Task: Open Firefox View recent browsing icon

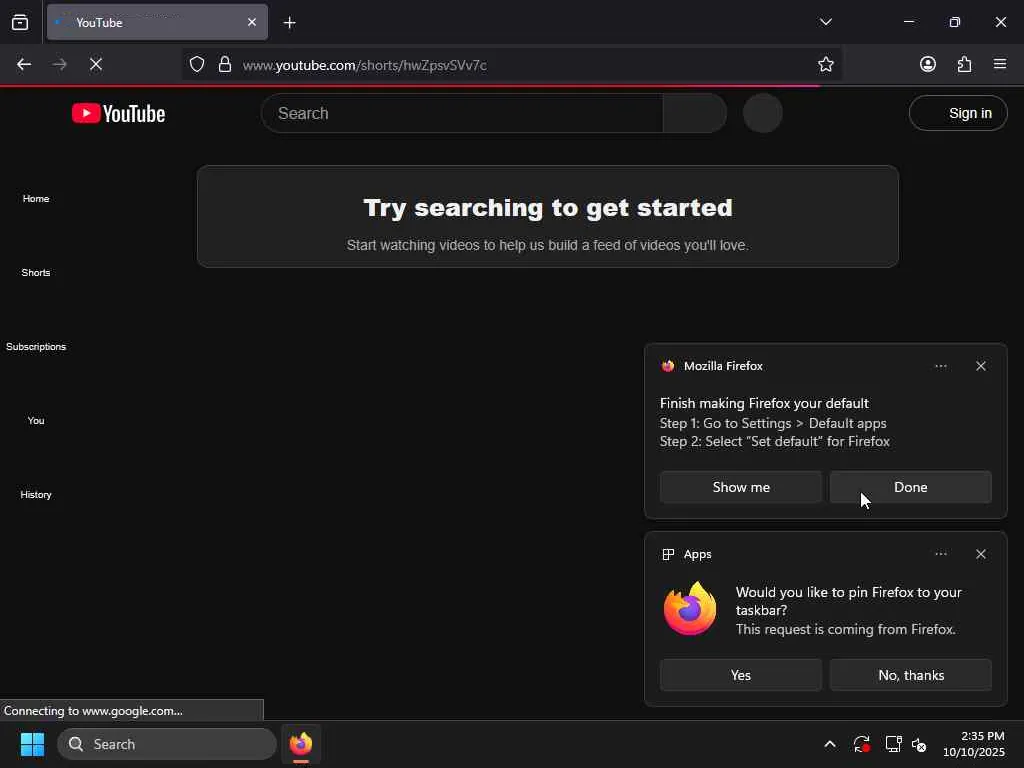Action: click(20, 22)
